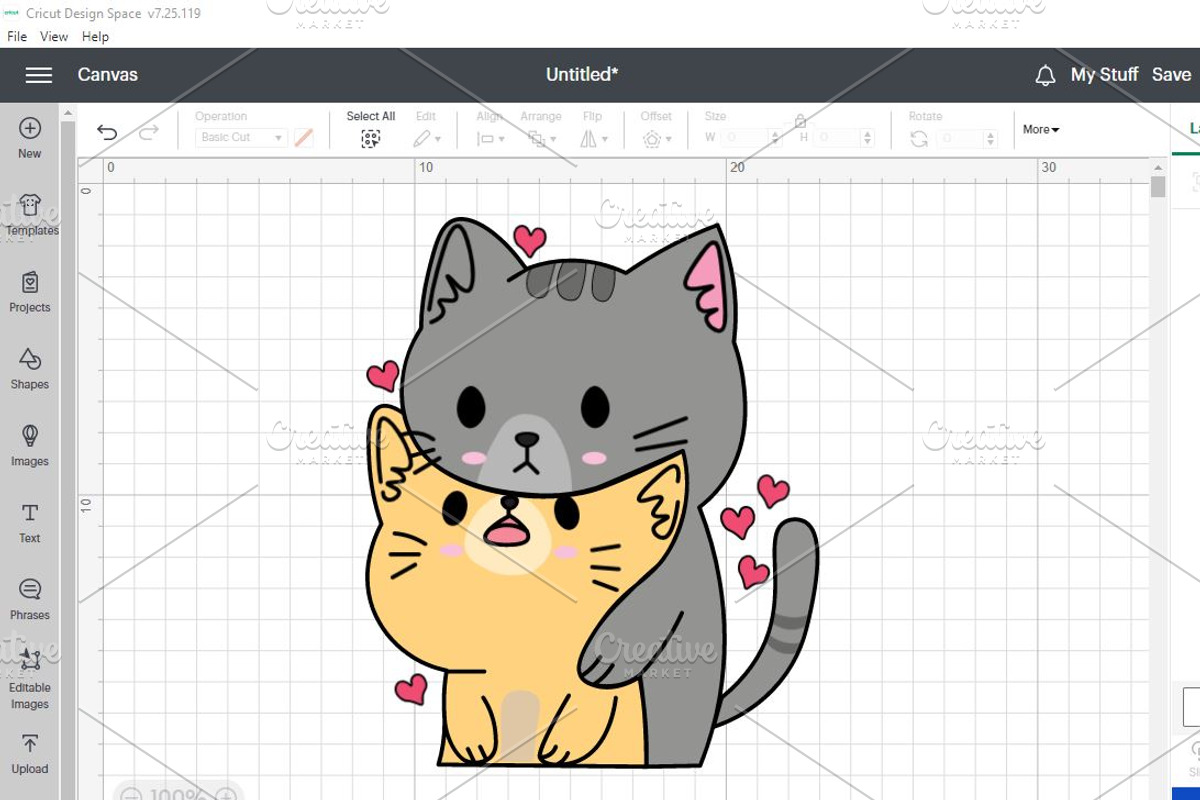This screenshot has height=800, width=1200.
Task: Open Editable Images panel
Action: pos(30,680)
